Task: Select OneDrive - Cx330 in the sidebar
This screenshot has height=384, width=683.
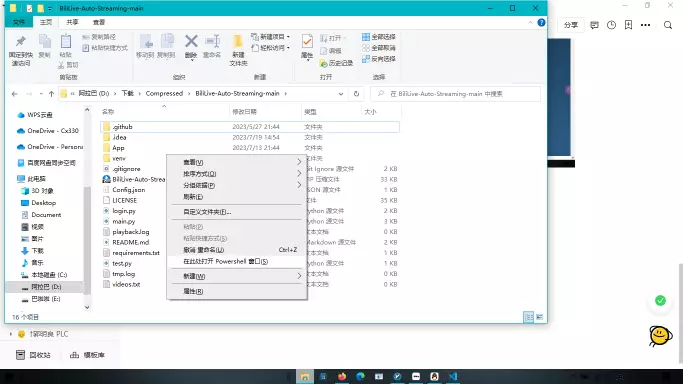Action: coord(48,131)
